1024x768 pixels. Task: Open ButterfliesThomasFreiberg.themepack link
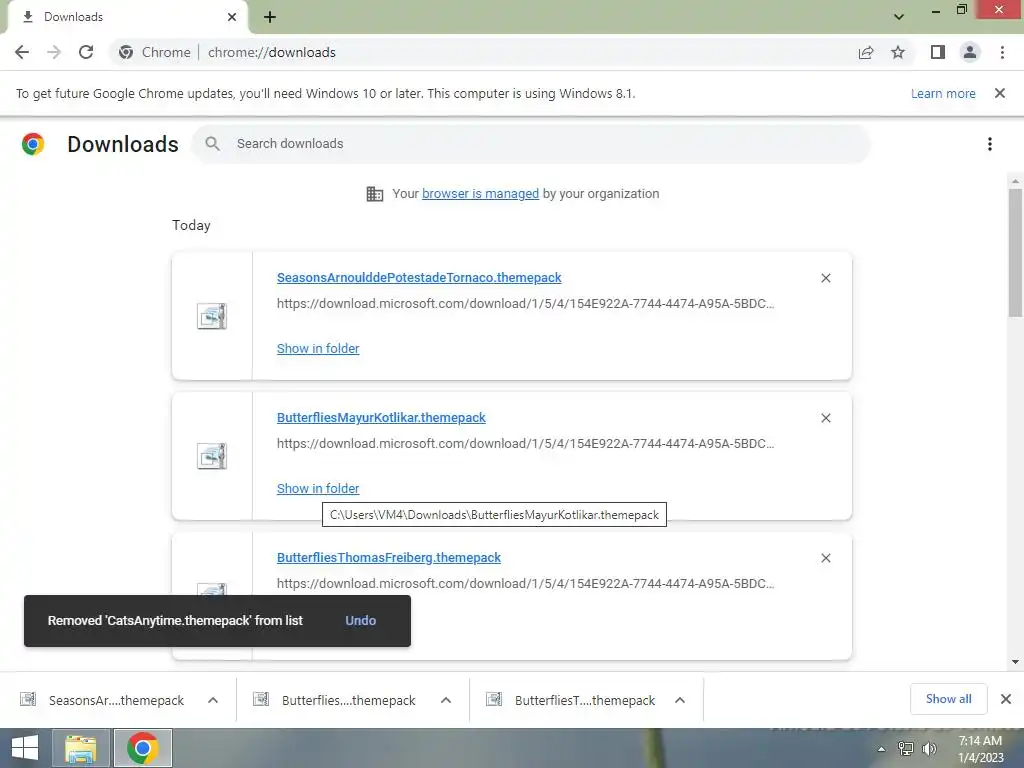[389, 558]
